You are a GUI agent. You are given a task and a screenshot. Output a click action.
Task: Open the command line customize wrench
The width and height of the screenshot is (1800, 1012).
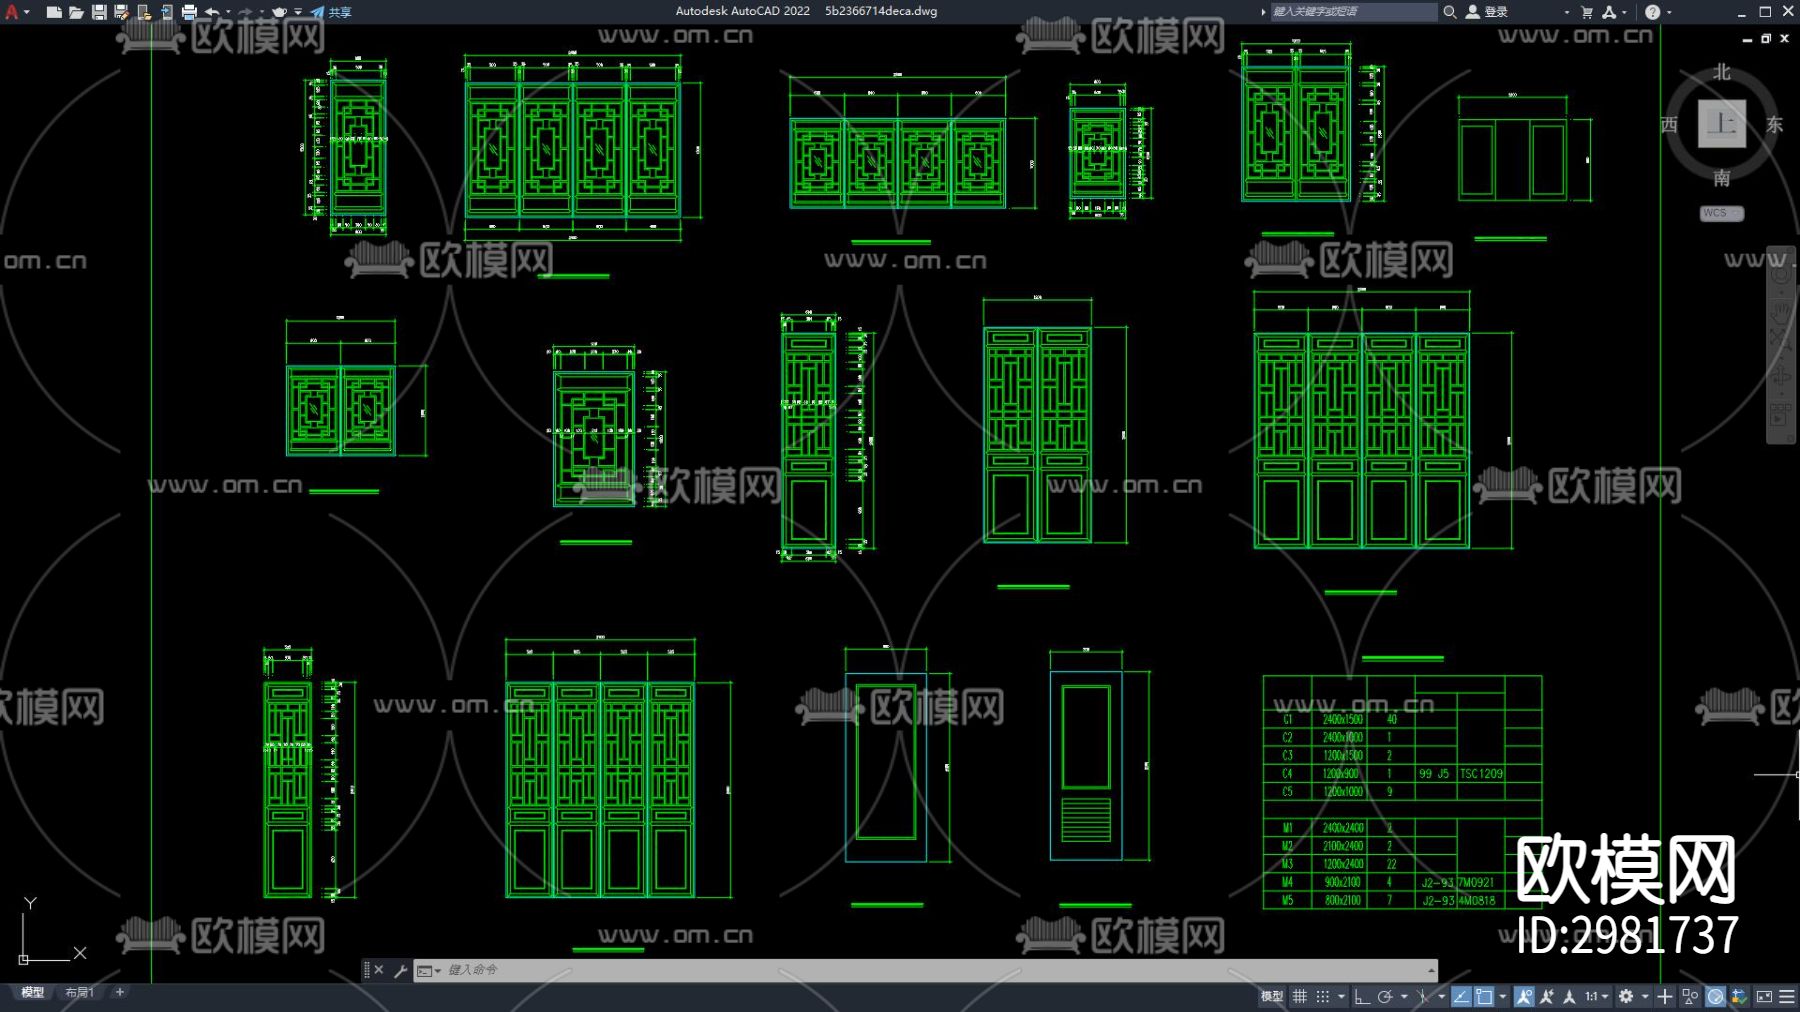click(401, 970)
